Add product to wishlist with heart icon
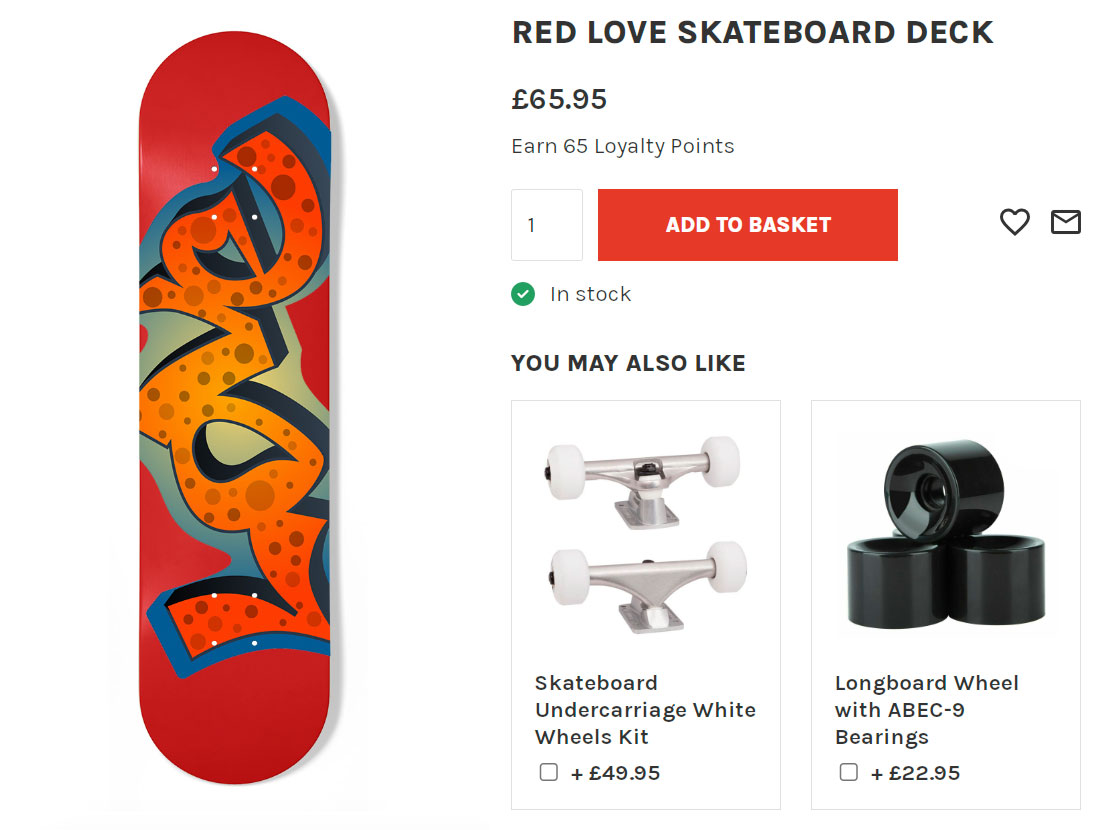The width and height of the screenshot is (1095, 830). 1014,222
